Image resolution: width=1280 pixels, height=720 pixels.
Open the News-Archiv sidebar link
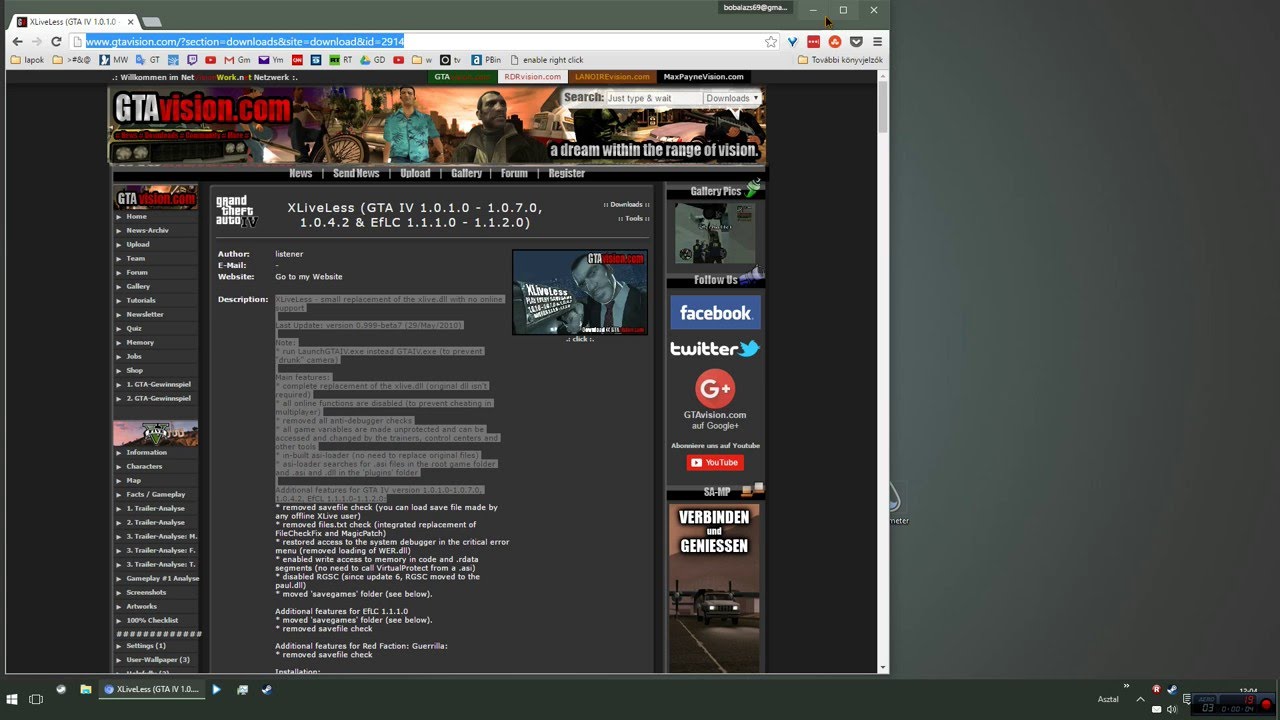[x=147, y=230]
